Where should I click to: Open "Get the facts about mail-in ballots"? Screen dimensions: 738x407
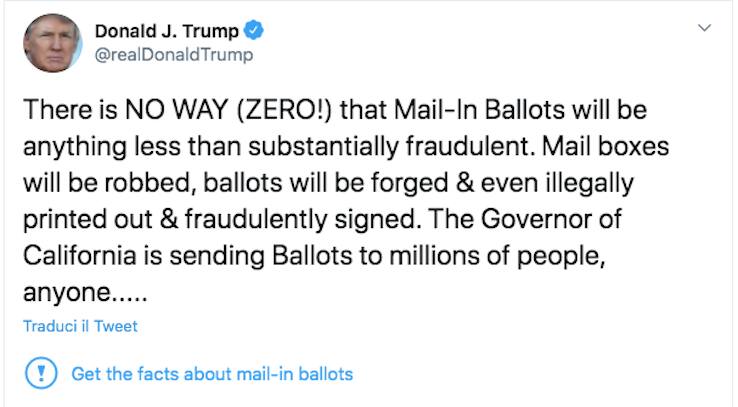click(x=212, y=374)
